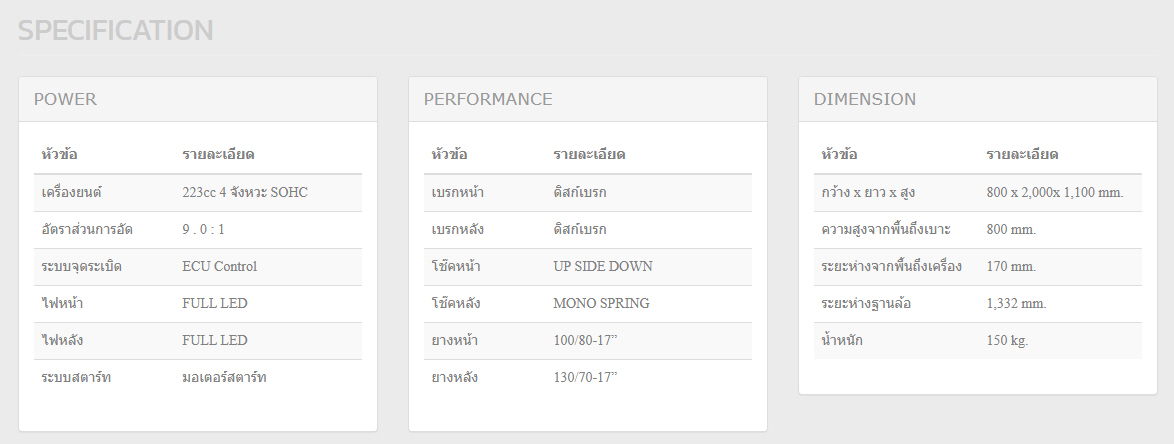
Task: Select the 150 kg. weight value
Action: tap(1007, 340)
